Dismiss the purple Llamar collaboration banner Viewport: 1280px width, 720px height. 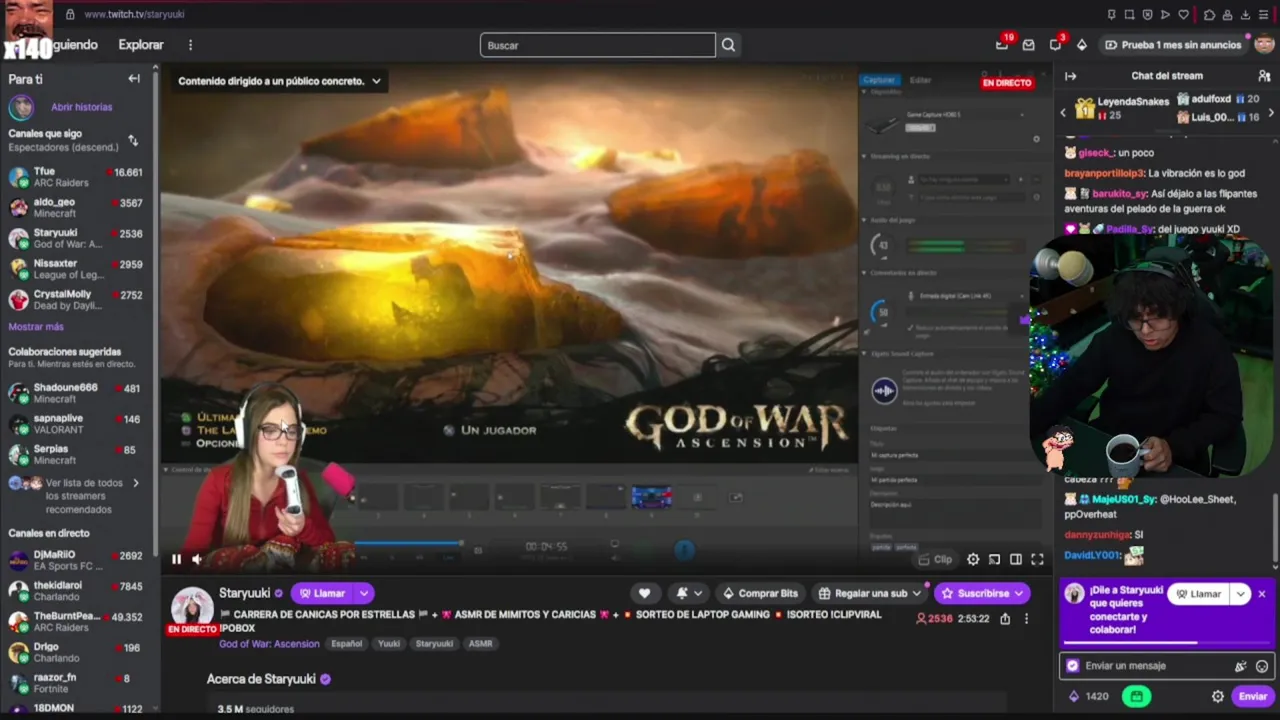pos(1262,594)
